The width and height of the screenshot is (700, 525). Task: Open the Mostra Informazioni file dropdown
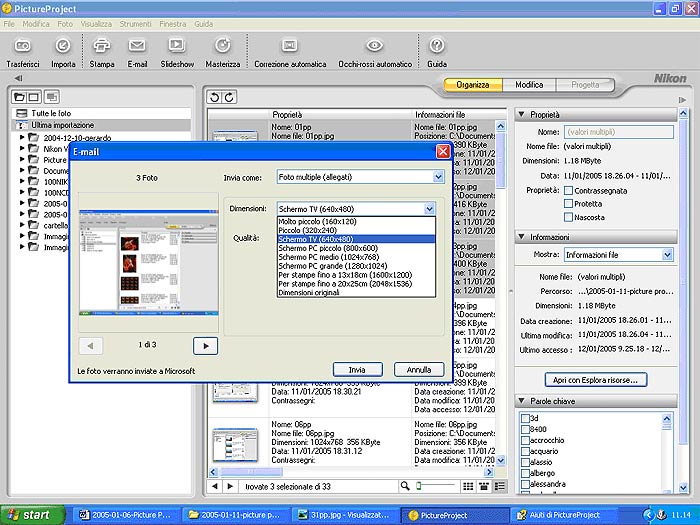point(667,254)
